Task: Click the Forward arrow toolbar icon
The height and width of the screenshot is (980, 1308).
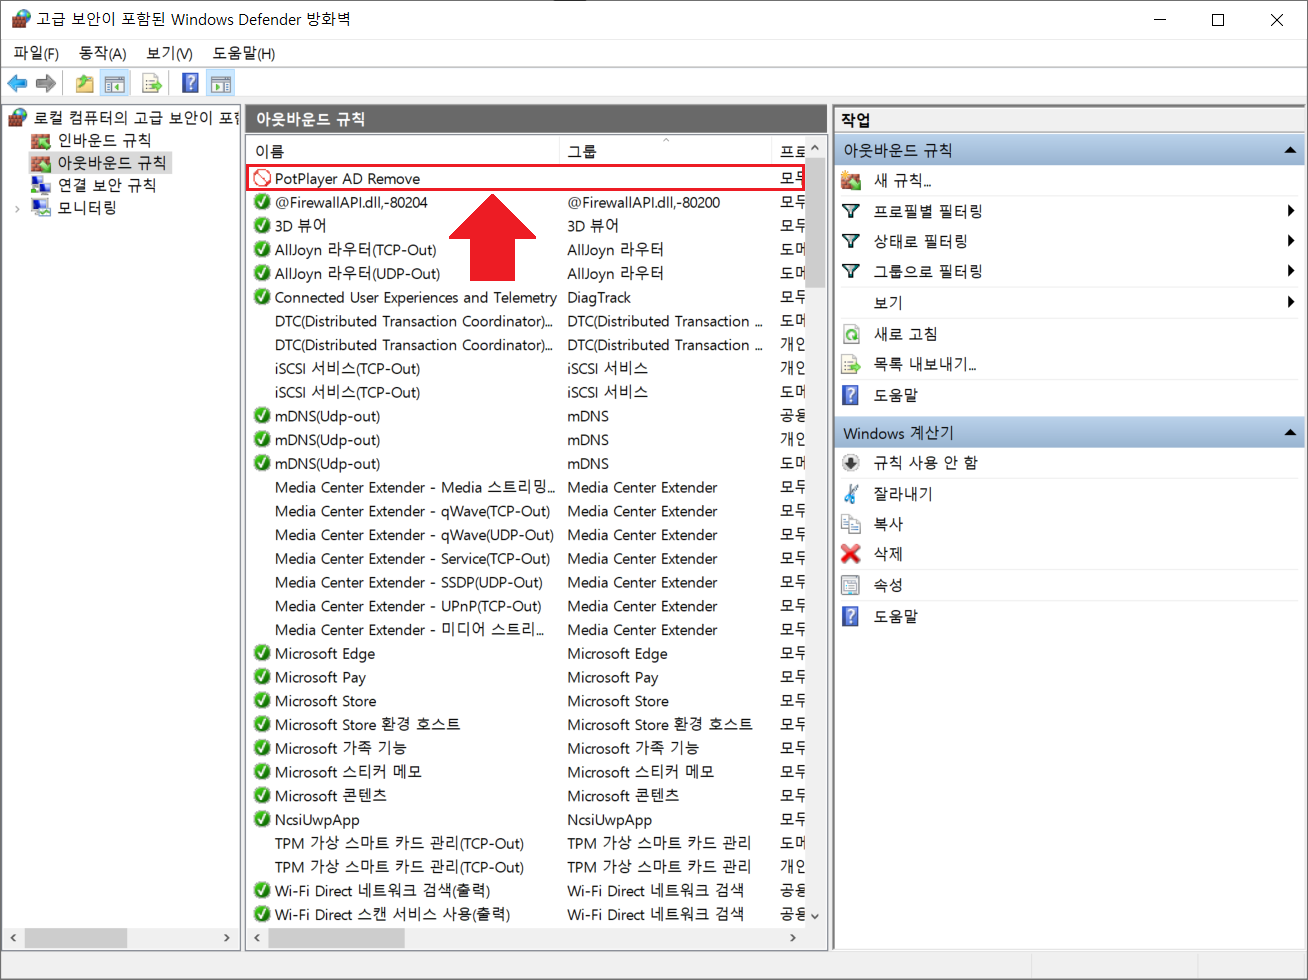Action: [x=46, y=84]
